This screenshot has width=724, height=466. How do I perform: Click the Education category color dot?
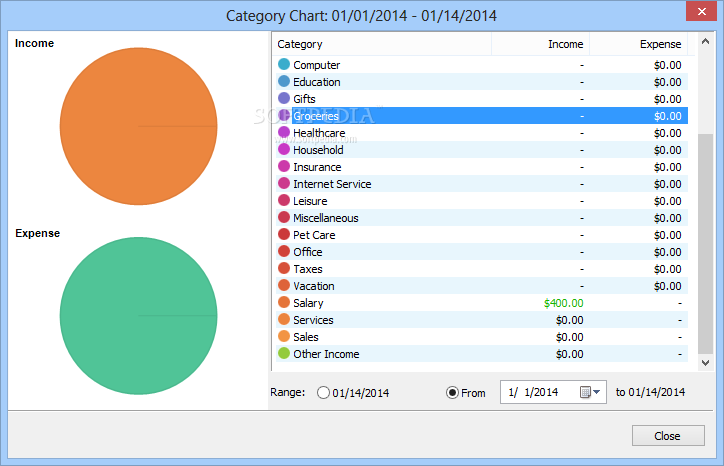[x=284, y=81]
